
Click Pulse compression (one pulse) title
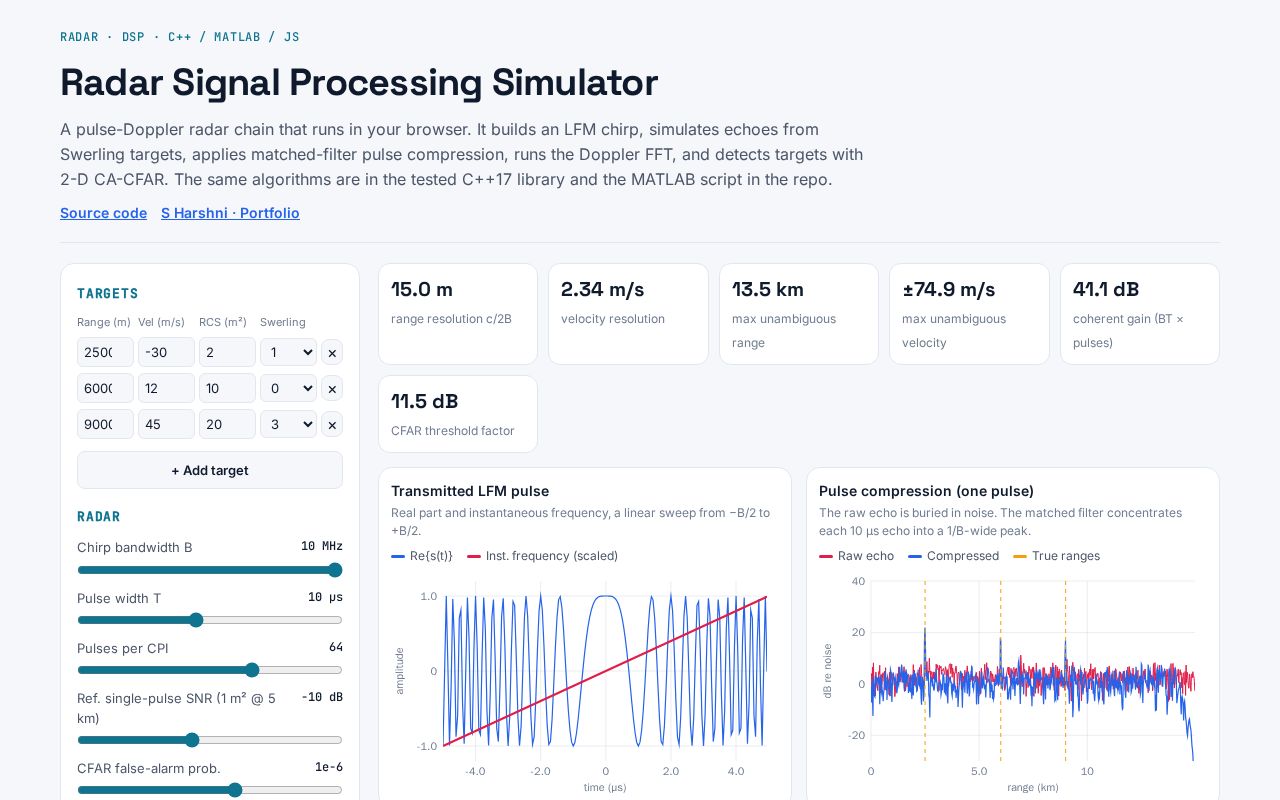(926, 491)
